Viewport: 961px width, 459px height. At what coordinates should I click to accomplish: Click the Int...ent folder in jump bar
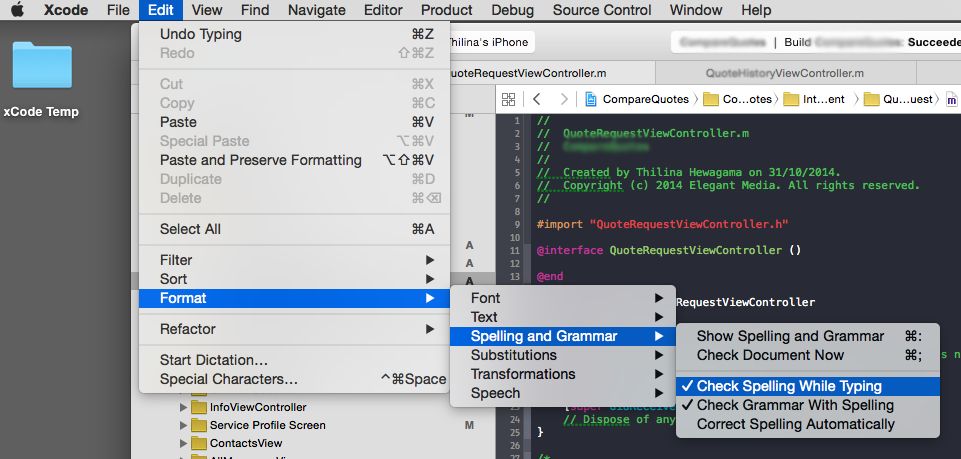(x=815, y=99)
